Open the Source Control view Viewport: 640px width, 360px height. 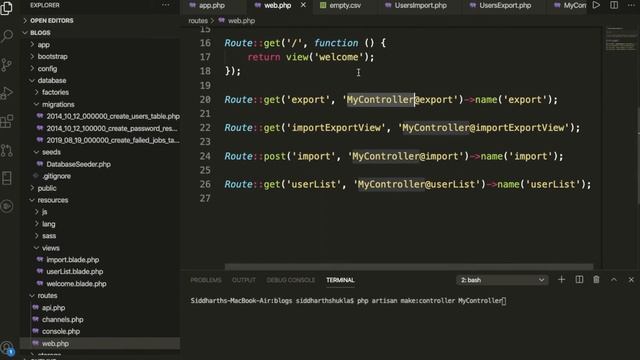click(x=7, y=64)
